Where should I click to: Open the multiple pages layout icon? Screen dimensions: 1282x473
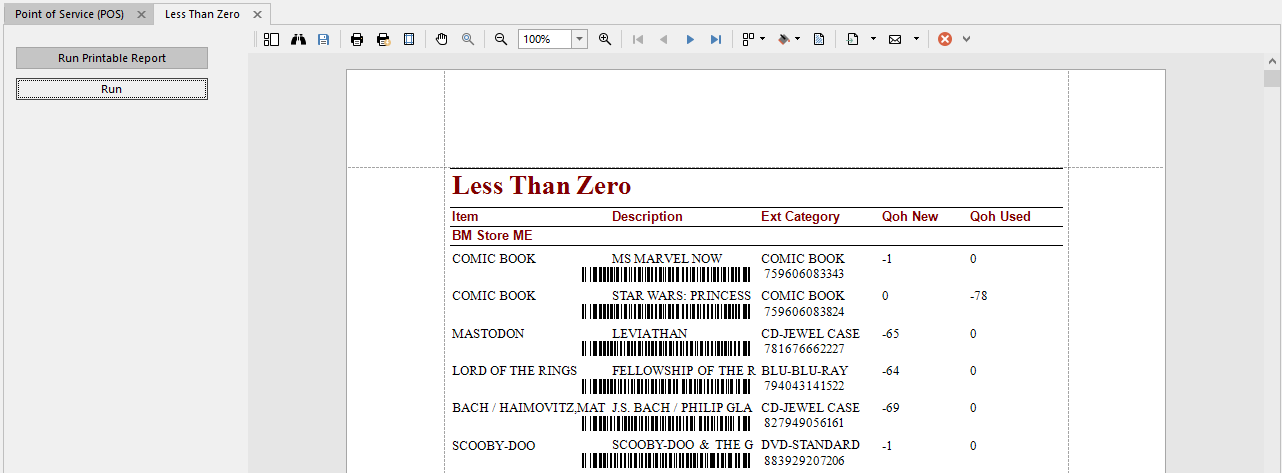click(x=748, y=39)
